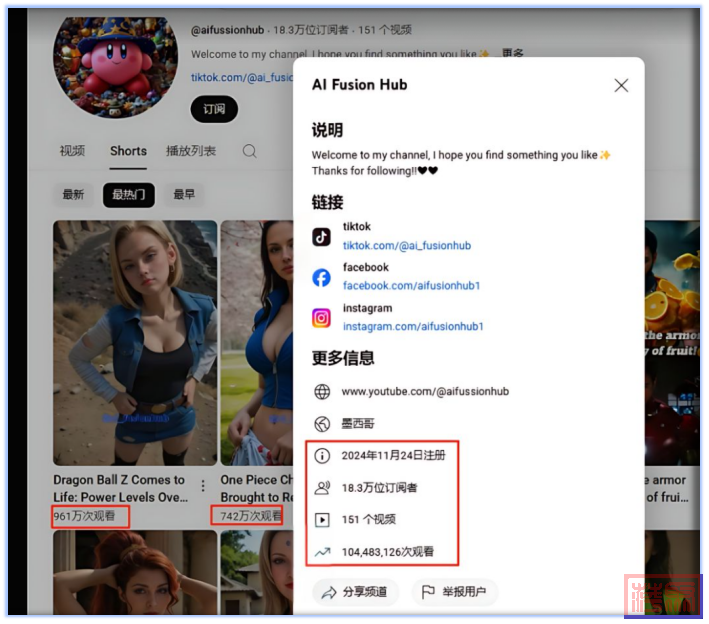Image resolution: width=709 pixels, height=624 pixels.
Task: Click the 更多 expand description link
Action: tap(512, 54)
